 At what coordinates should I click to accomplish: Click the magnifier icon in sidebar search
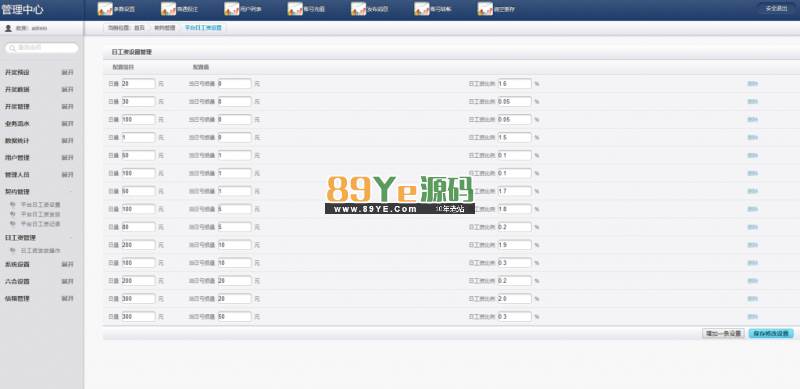(12, 48)
